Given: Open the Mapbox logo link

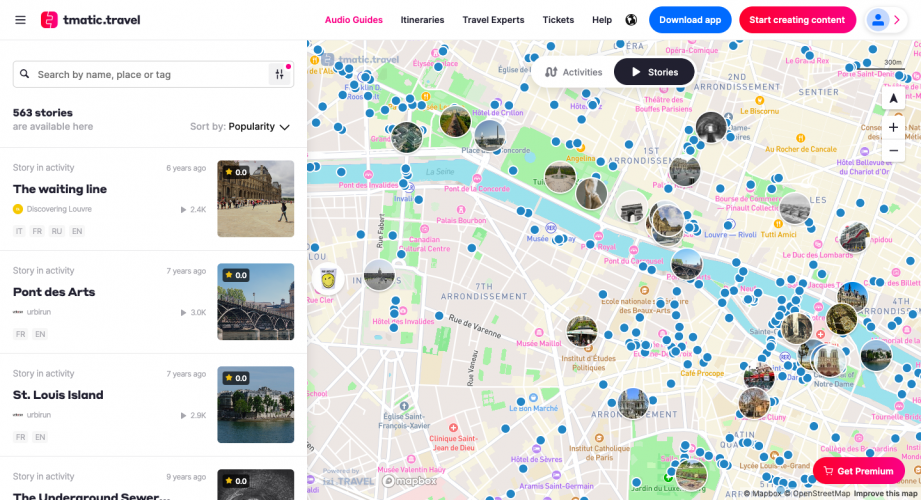Looking at the screenshot, I should coord(409,481).
